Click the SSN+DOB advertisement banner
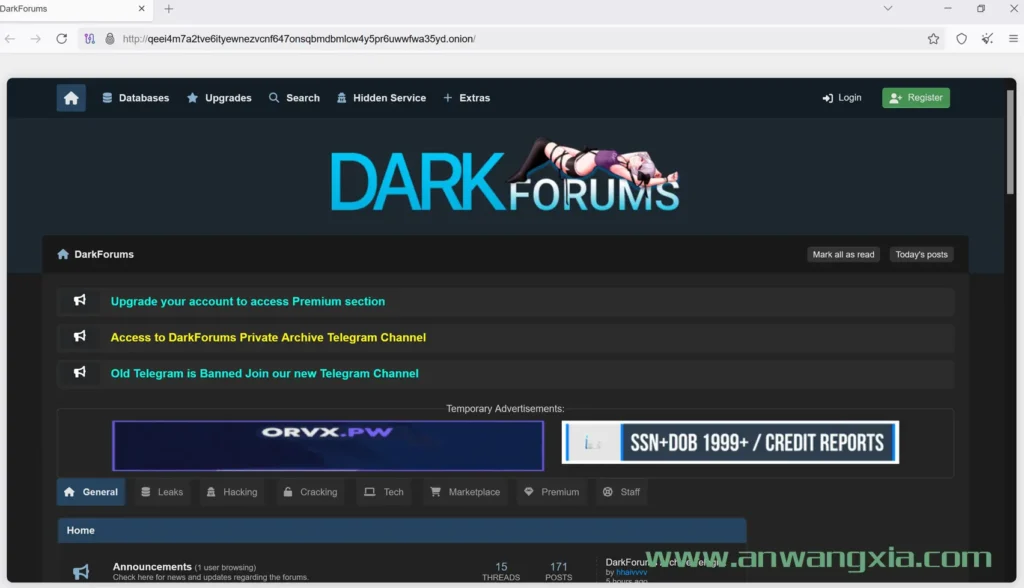The height and width of the screenshot is (588, 1024). pyautogui.click(x=730, y=442)
